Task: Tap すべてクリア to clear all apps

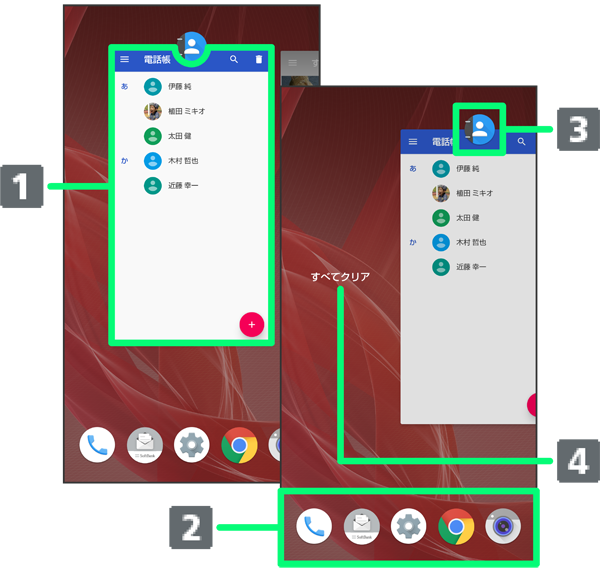Action: 340,276
